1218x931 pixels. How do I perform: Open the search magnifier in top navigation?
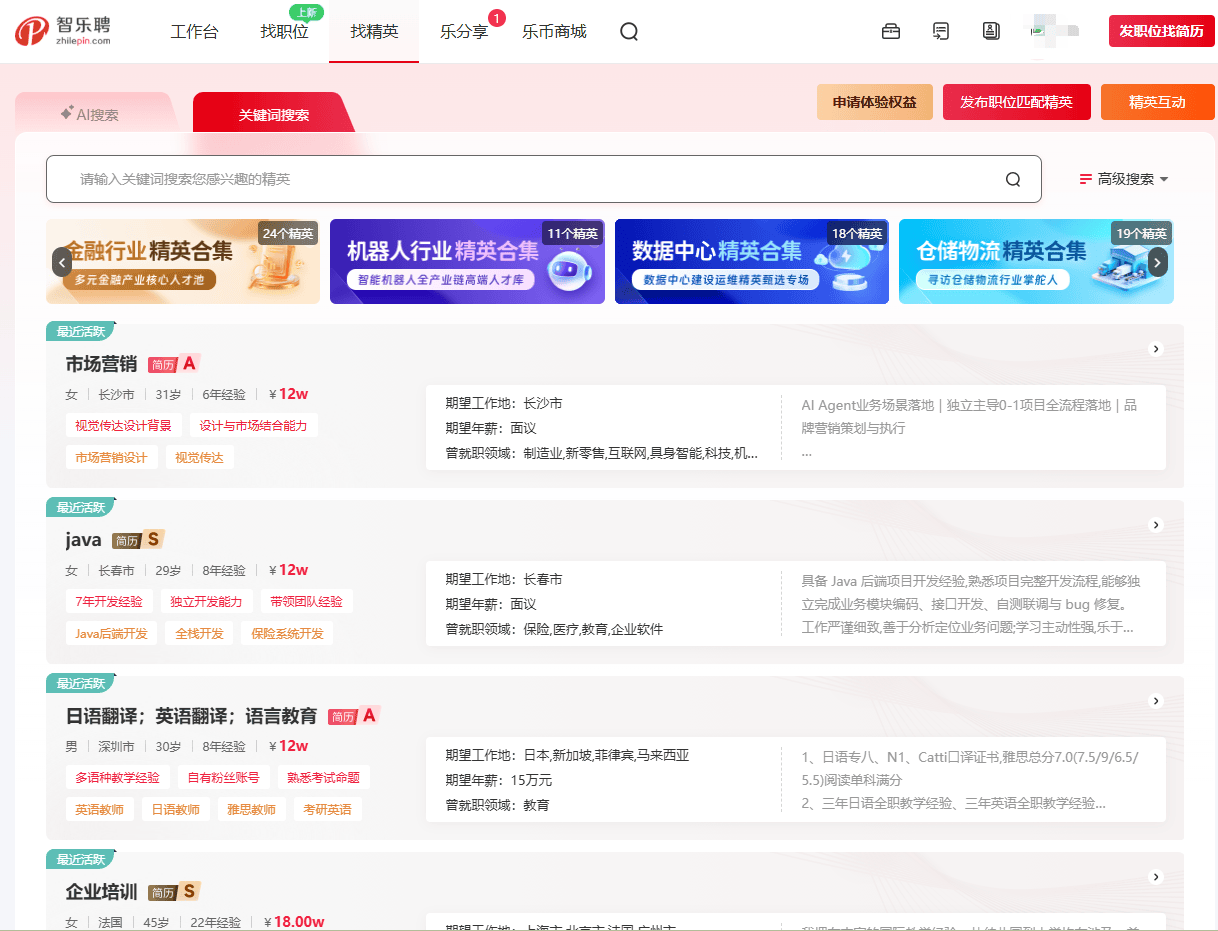point(629,32)
